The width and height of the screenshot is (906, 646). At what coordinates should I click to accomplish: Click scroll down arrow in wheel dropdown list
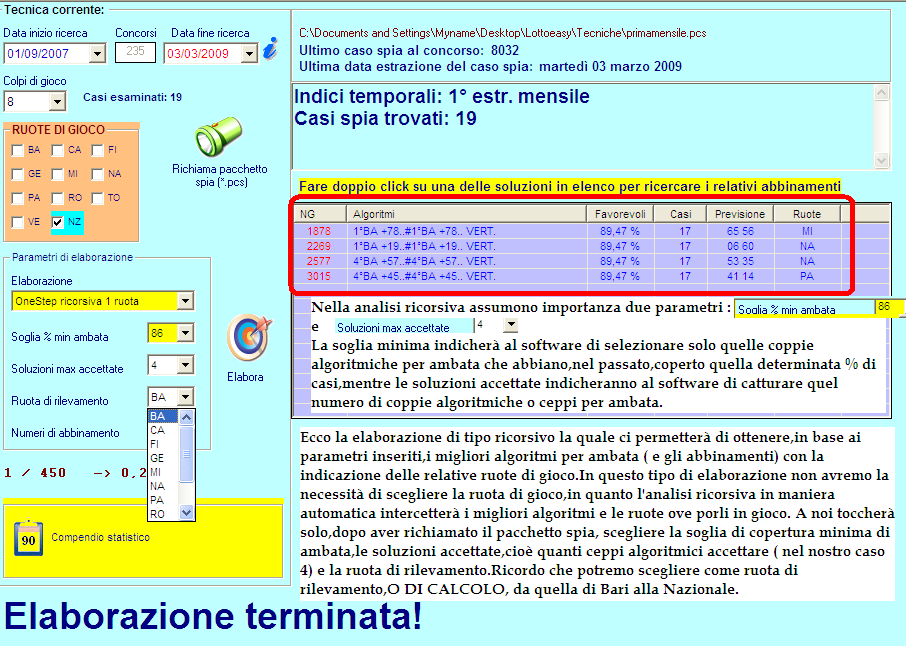(186, 512)
